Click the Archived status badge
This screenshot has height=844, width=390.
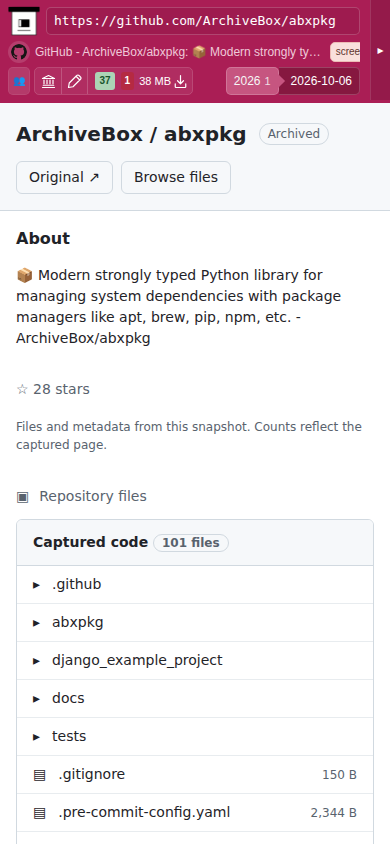pyautogui.click(x=294, y=134)
